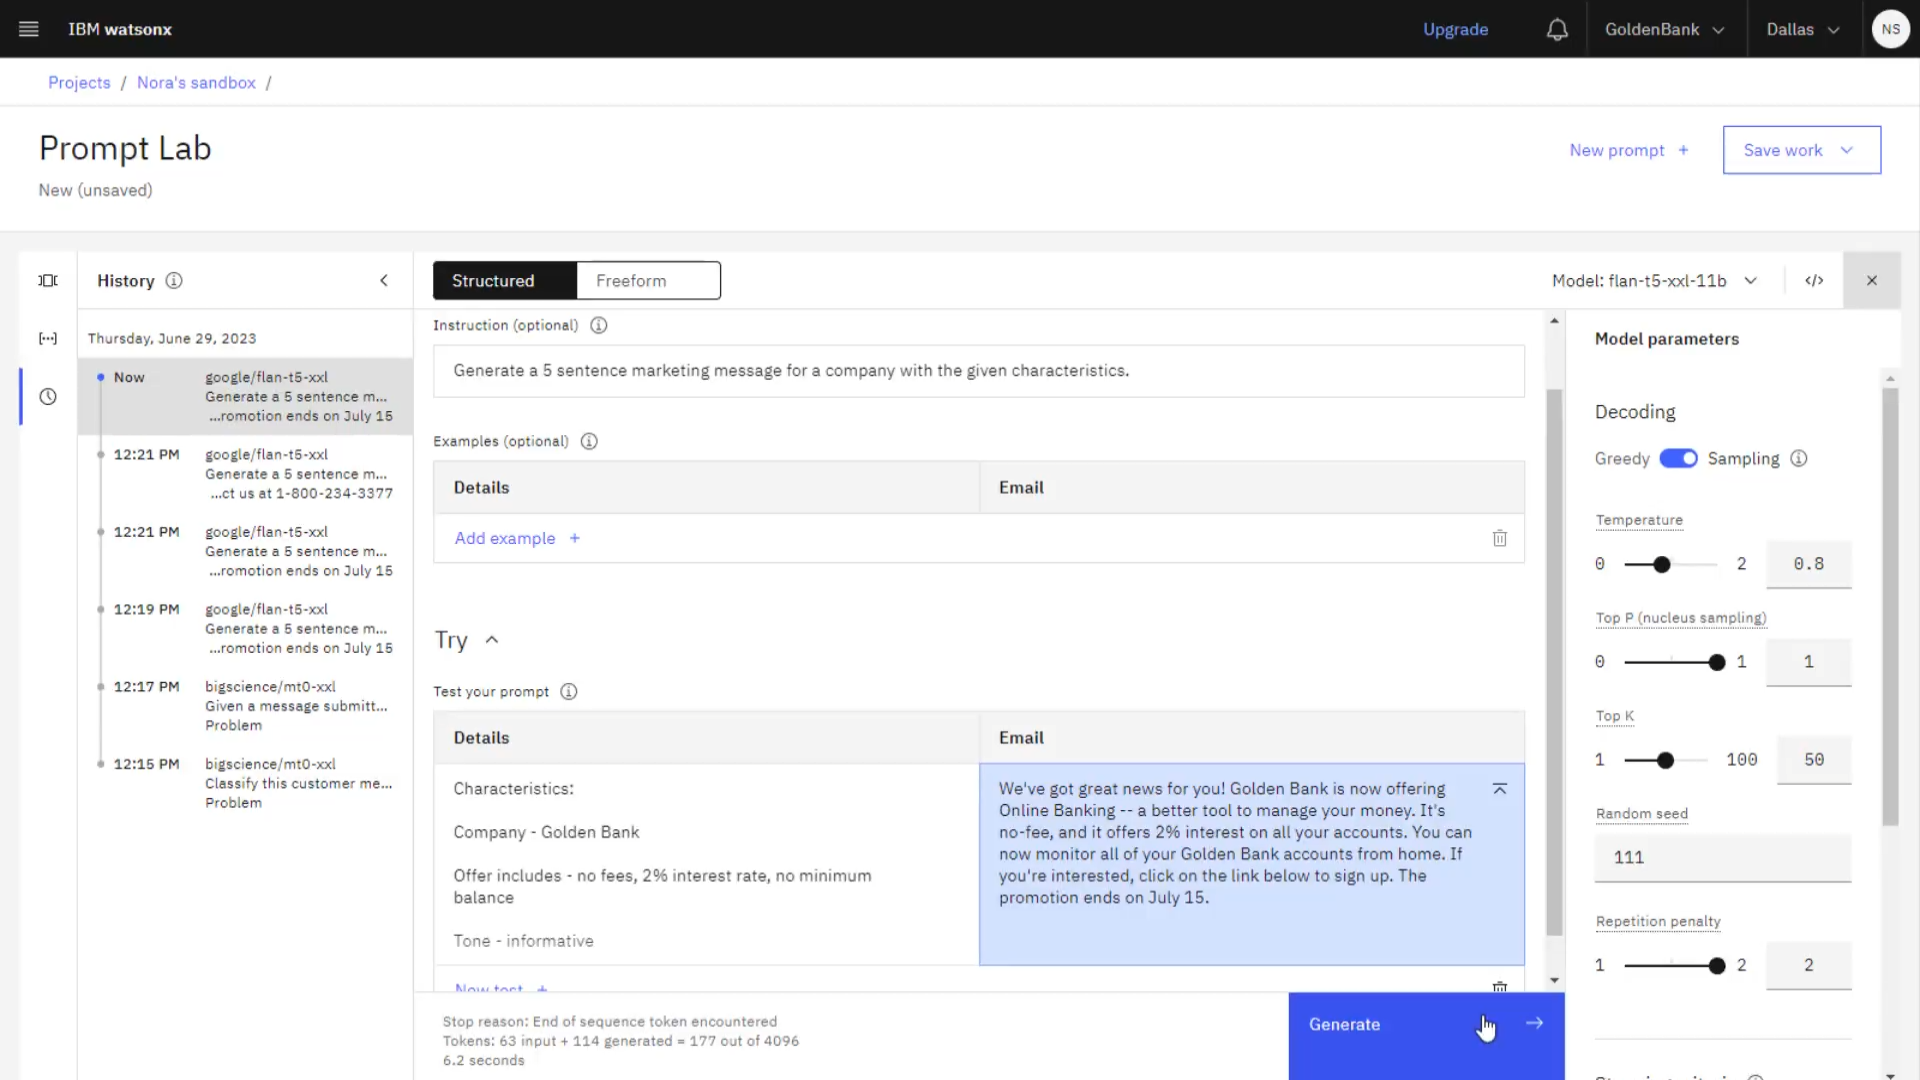Open the GoldenBank account dropdown
This screenshot has height=1080, width=1920.
point(1665,29)
